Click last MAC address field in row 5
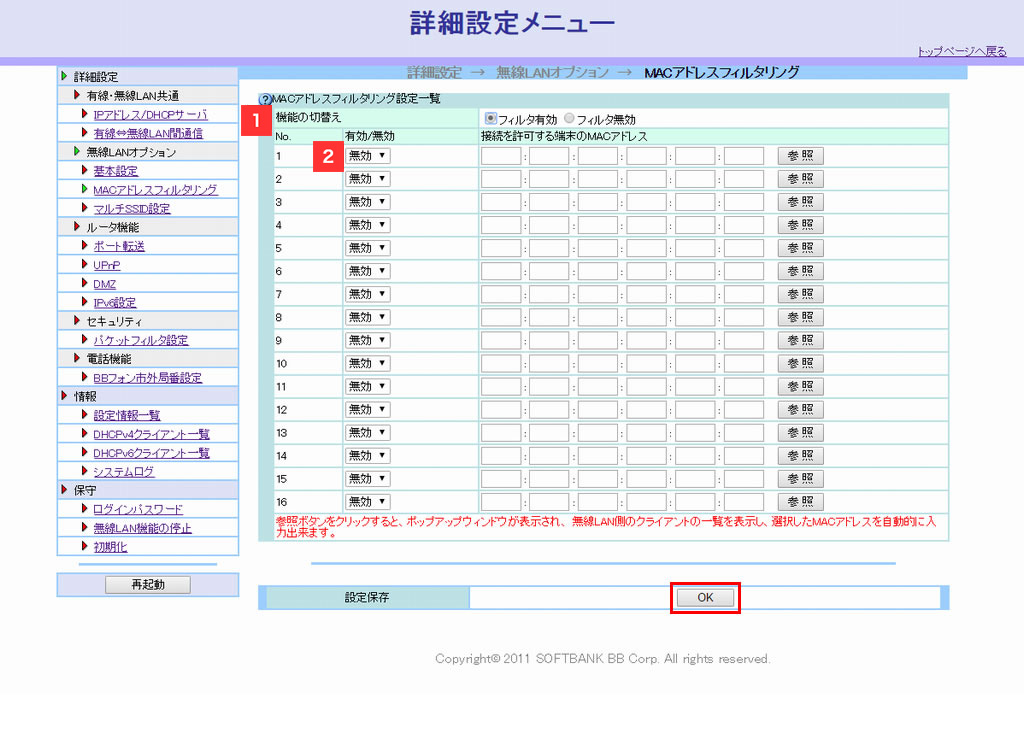The height and width of the screenshot is (739, 1024). [743, 248]
